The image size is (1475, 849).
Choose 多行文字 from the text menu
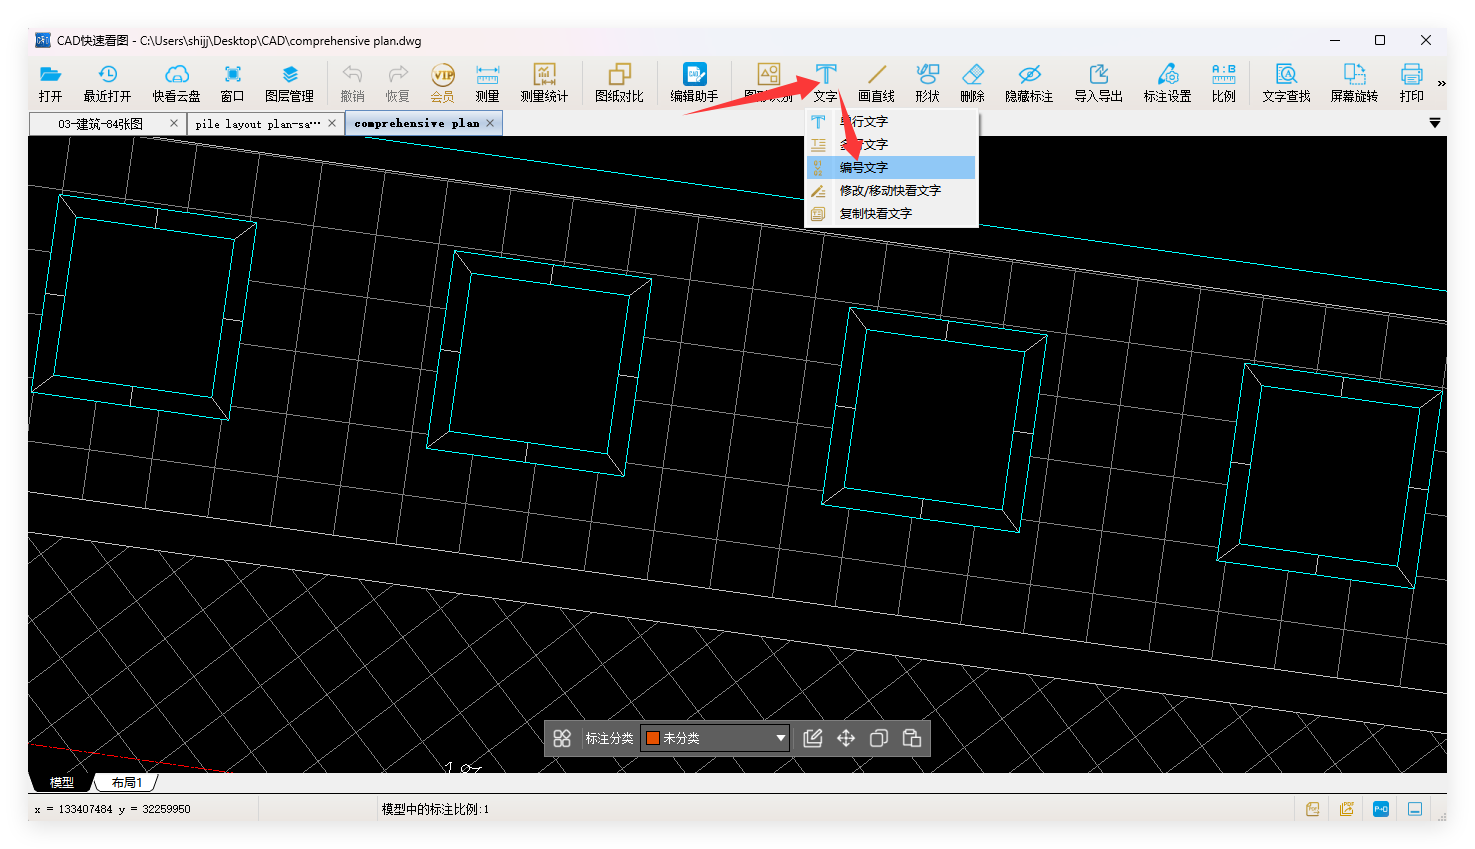(891, 144)
